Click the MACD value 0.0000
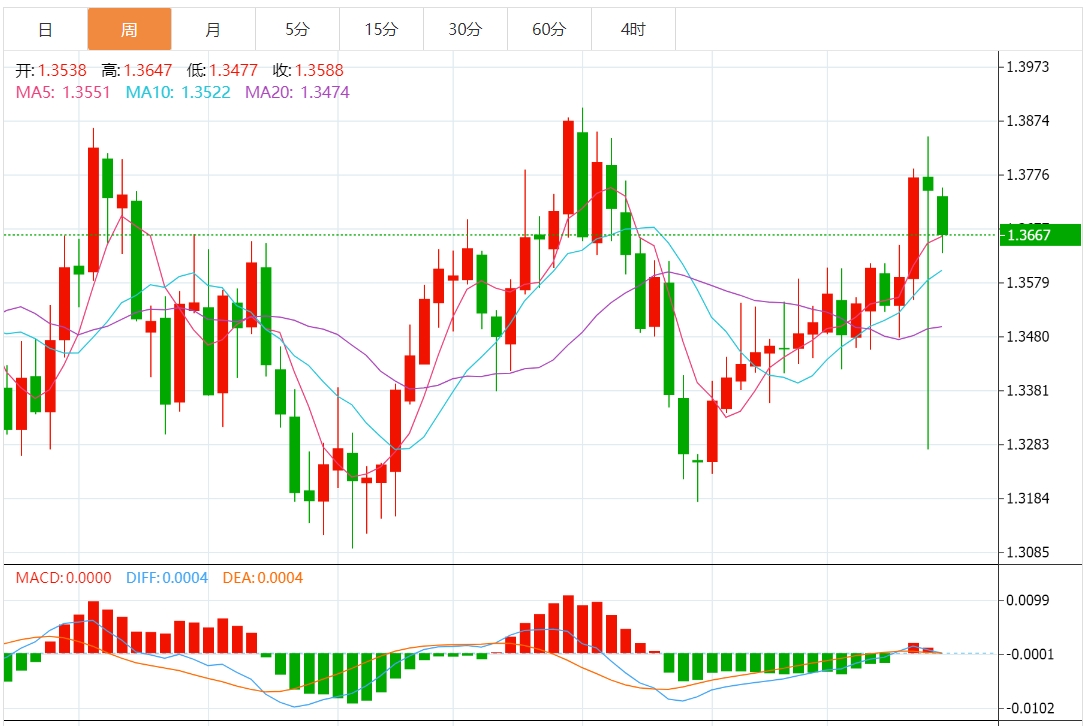Viewport: 1089px width, 726px height. click(89, 578)
